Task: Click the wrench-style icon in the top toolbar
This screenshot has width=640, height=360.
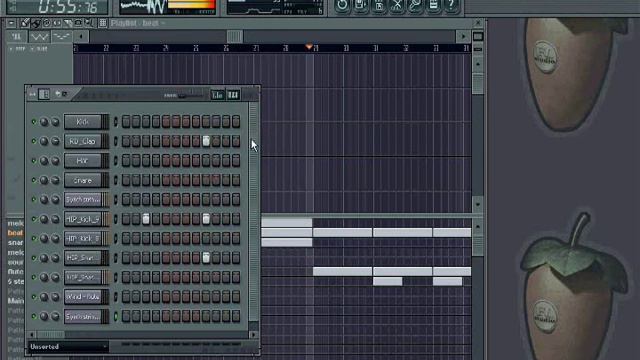Action: click(415, 5)
